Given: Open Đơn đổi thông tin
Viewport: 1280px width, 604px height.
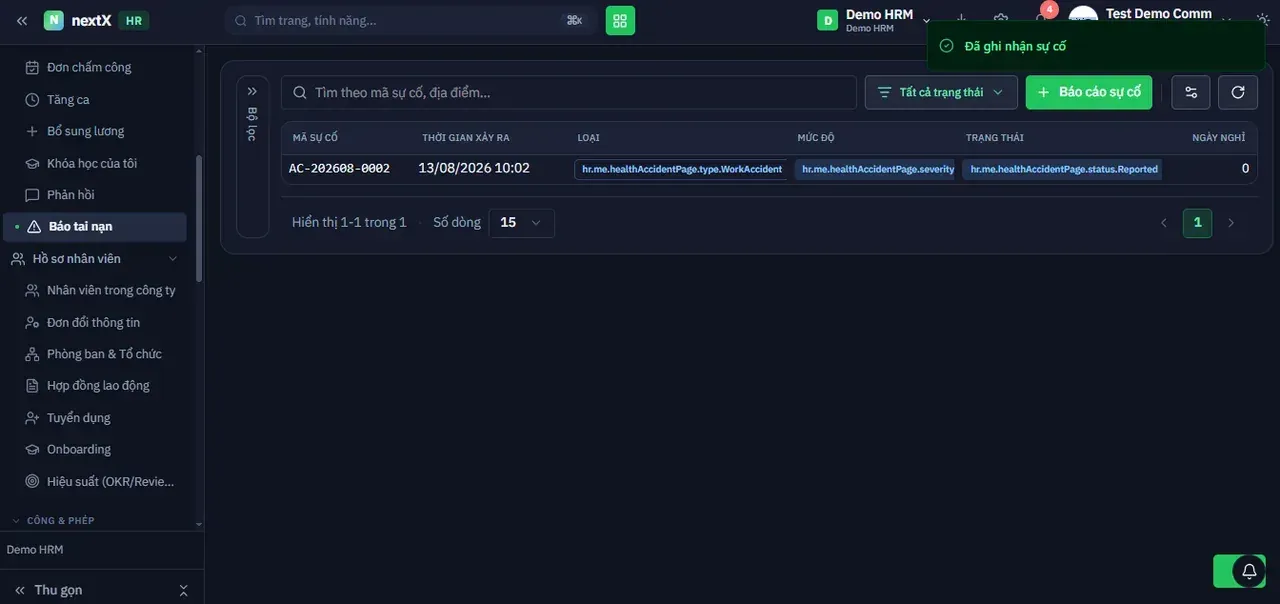Looking at the screenshot, I should [94, 322].
